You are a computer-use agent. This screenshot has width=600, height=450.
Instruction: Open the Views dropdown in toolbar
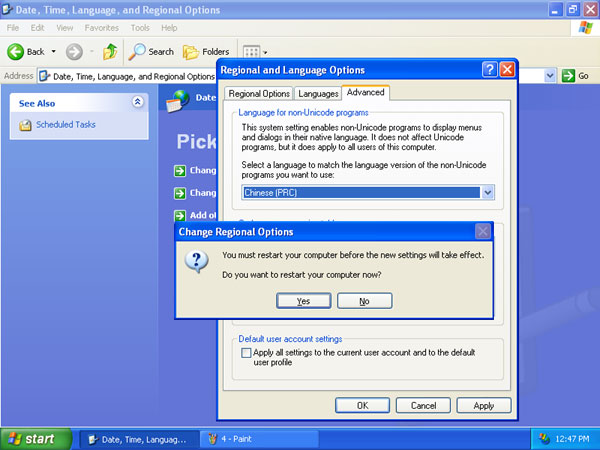tap(255, 51)
